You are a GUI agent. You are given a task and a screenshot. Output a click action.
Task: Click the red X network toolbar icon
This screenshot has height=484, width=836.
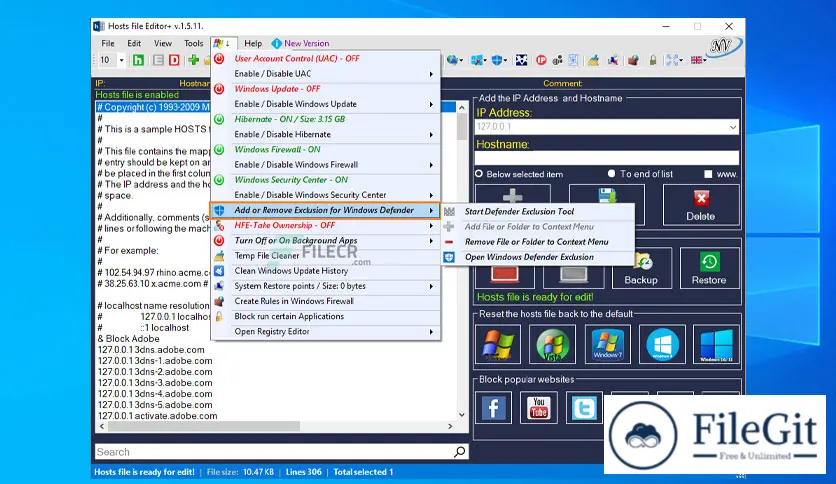pos(476,60)
